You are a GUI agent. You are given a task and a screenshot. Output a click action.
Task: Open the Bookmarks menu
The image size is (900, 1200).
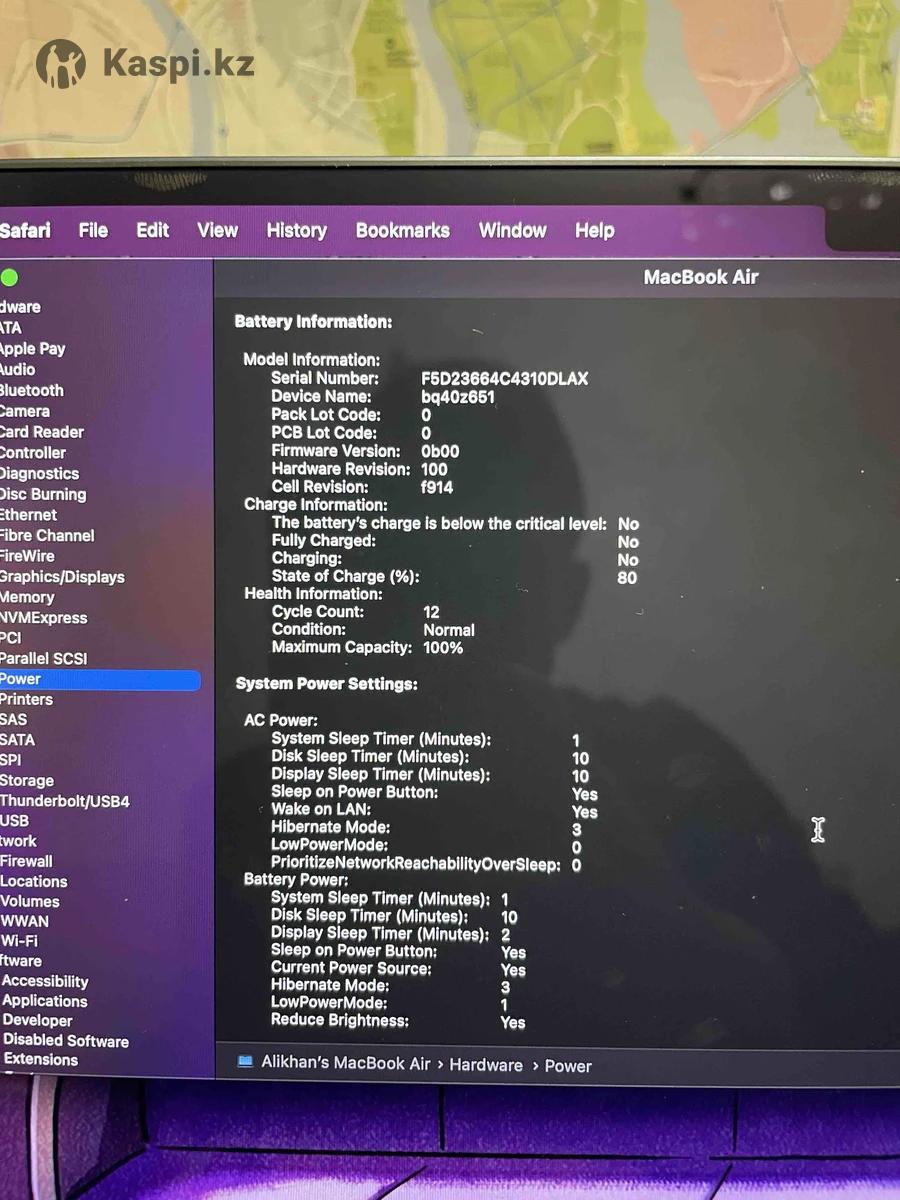coord(402,230)
